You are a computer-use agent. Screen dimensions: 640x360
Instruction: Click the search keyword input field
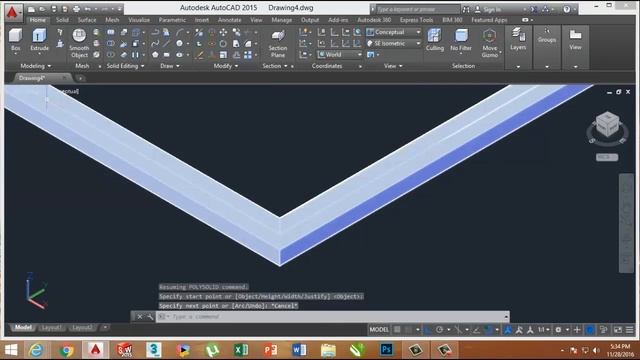coord(417,9)
